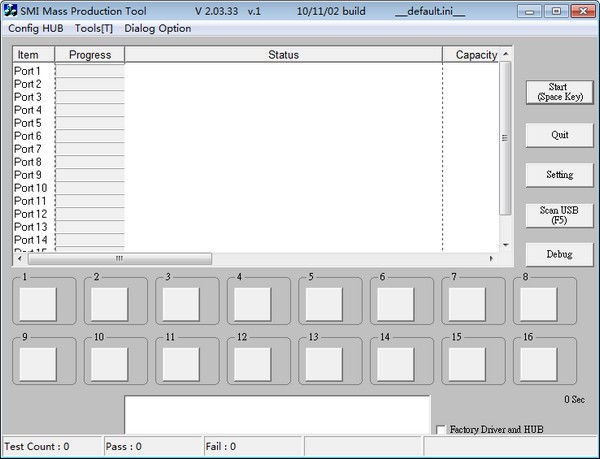Enable Factory Driver and HUB checkbox

[x=441, y=430]
